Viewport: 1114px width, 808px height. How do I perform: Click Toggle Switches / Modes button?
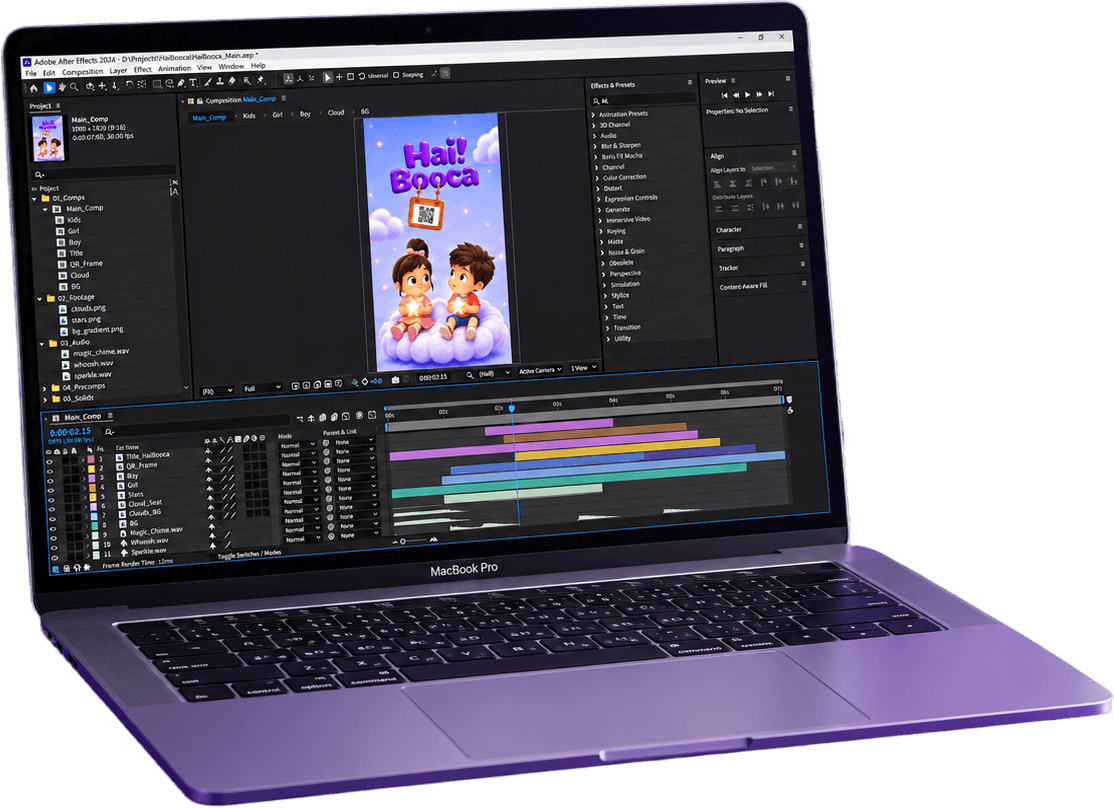click(249, 554)
